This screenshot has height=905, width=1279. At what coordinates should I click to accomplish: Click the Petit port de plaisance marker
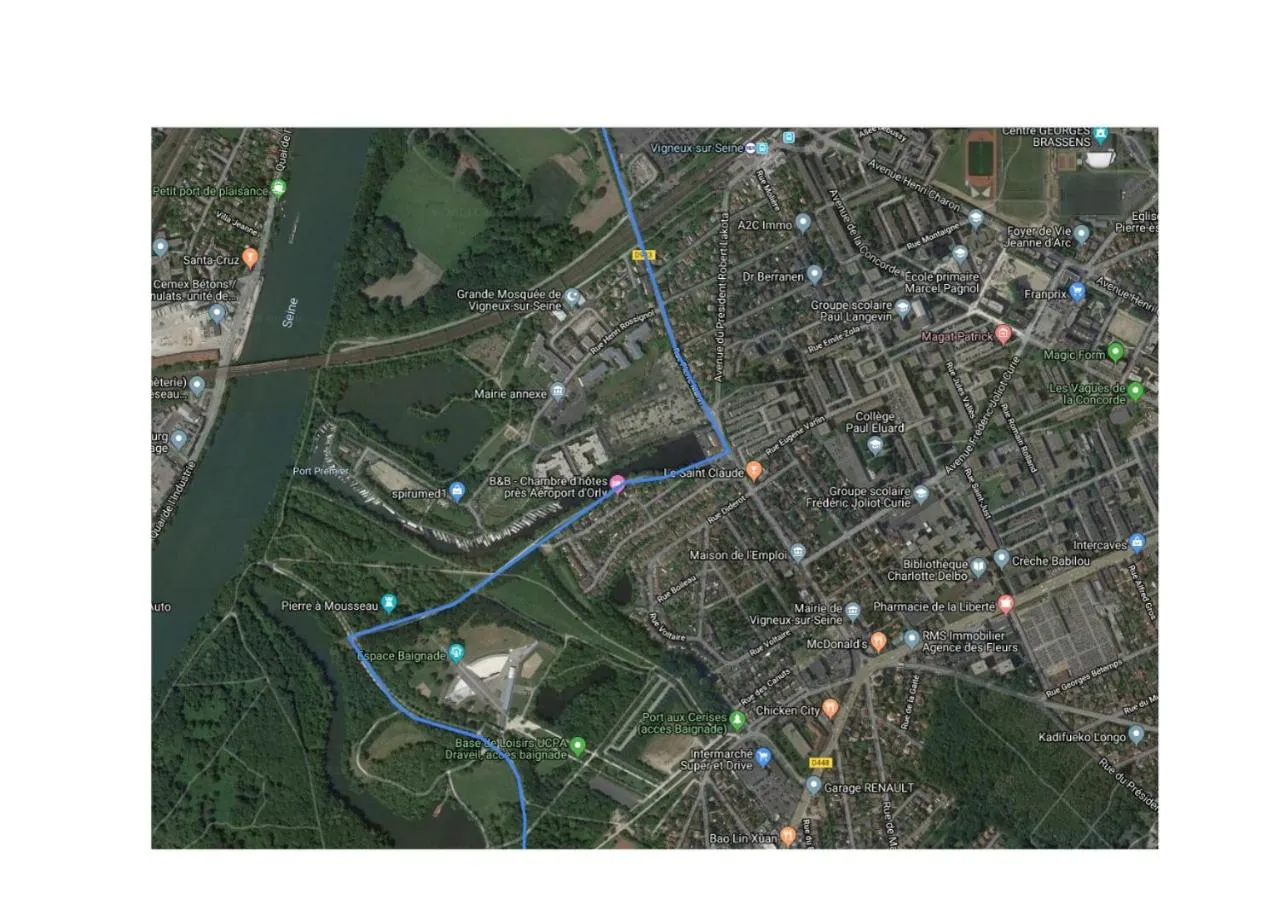(278, 188)
